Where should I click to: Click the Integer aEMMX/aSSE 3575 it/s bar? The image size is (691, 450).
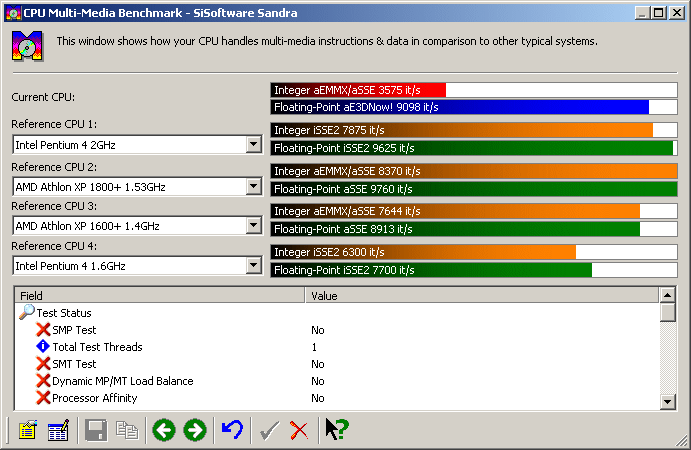point(474,90)
